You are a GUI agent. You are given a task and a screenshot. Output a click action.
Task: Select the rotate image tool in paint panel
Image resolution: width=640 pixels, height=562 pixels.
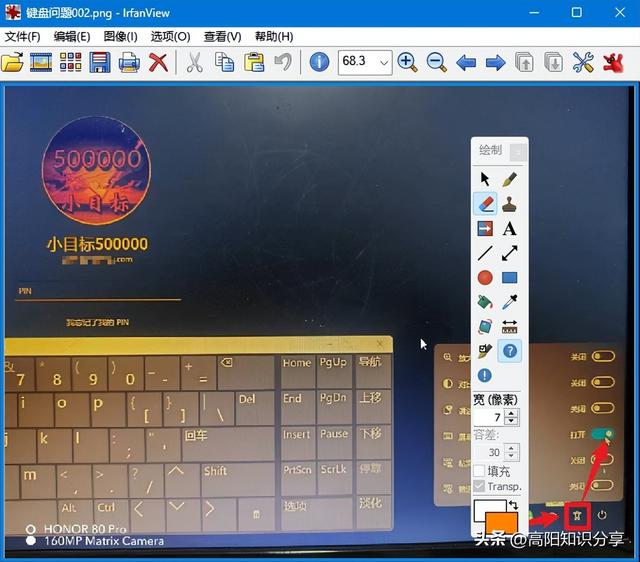click(485, 327)
